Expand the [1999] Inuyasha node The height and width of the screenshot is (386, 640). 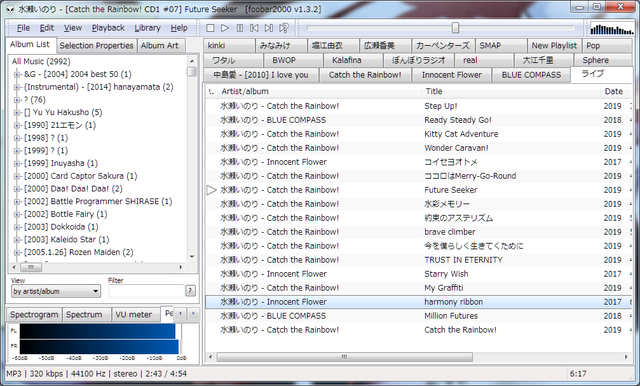[x=17, y=163]
